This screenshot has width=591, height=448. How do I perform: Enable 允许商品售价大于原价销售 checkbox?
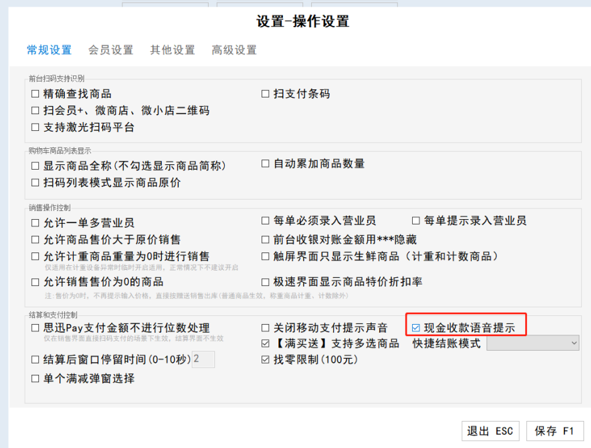click(x=35, y=240)
